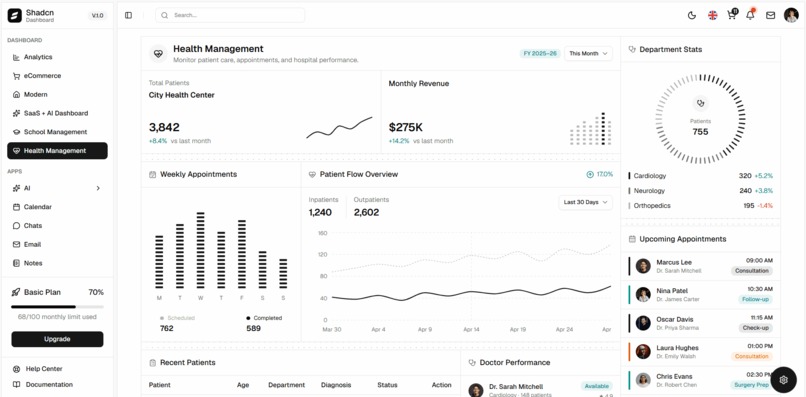
Task: Click the Shadcn logo icon
Action: [15, 15]
